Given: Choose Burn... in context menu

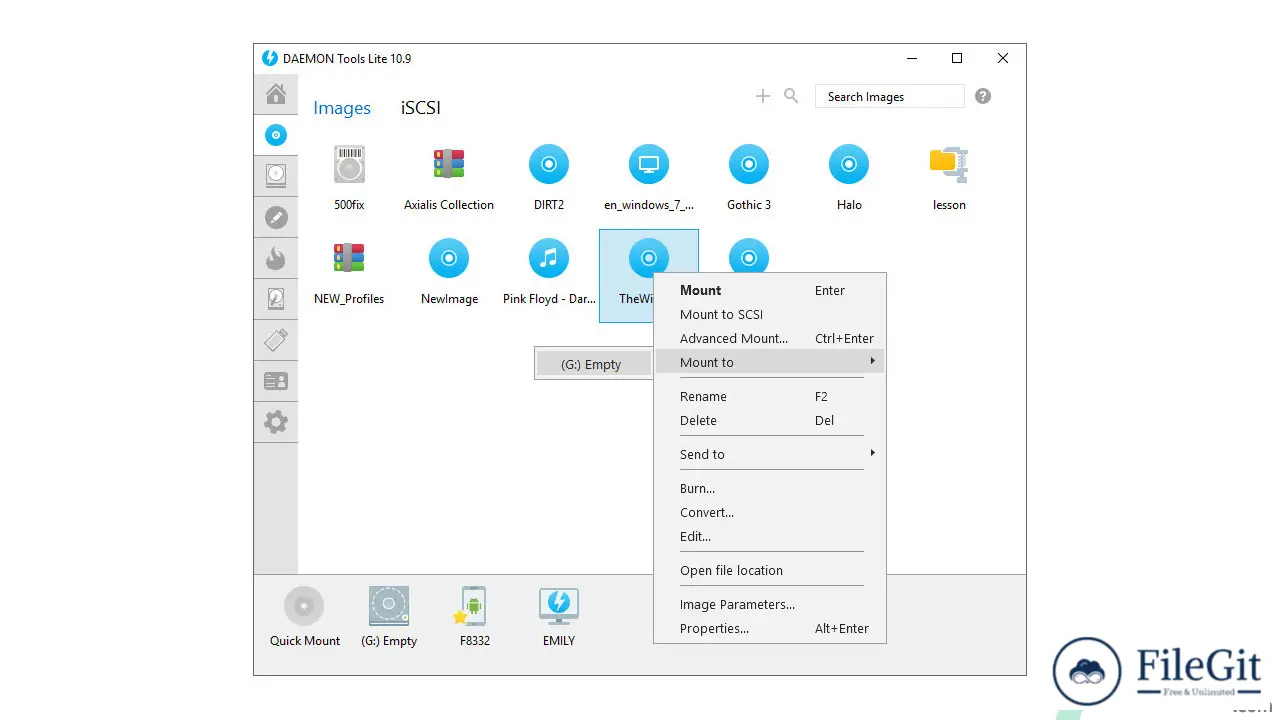Looking at the screenshot, I should point(770,488).
